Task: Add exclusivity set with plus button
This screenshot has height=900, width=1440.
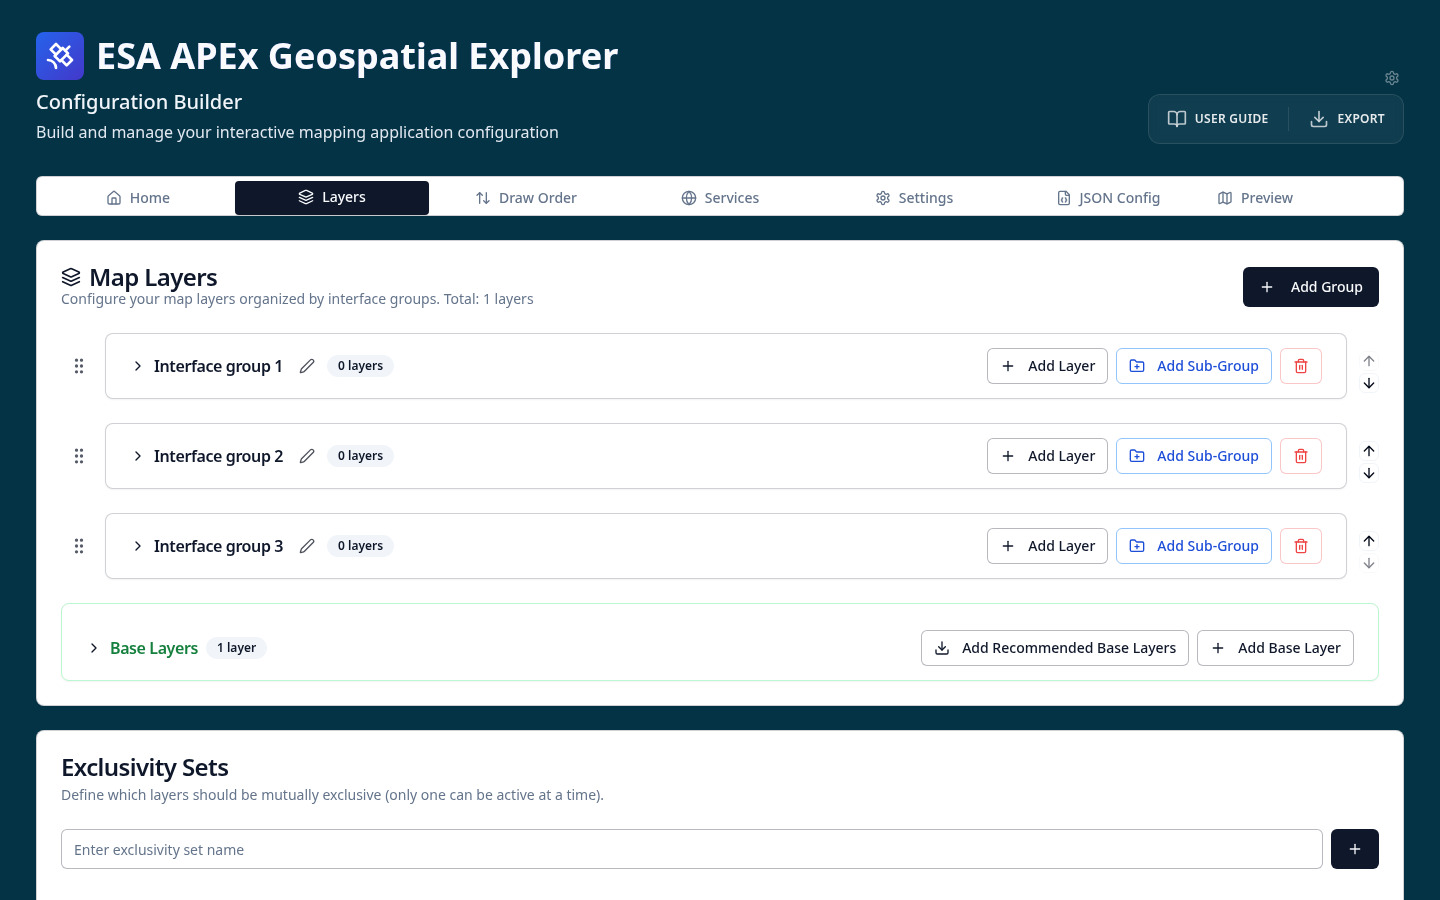Action: coord(1355,849)
